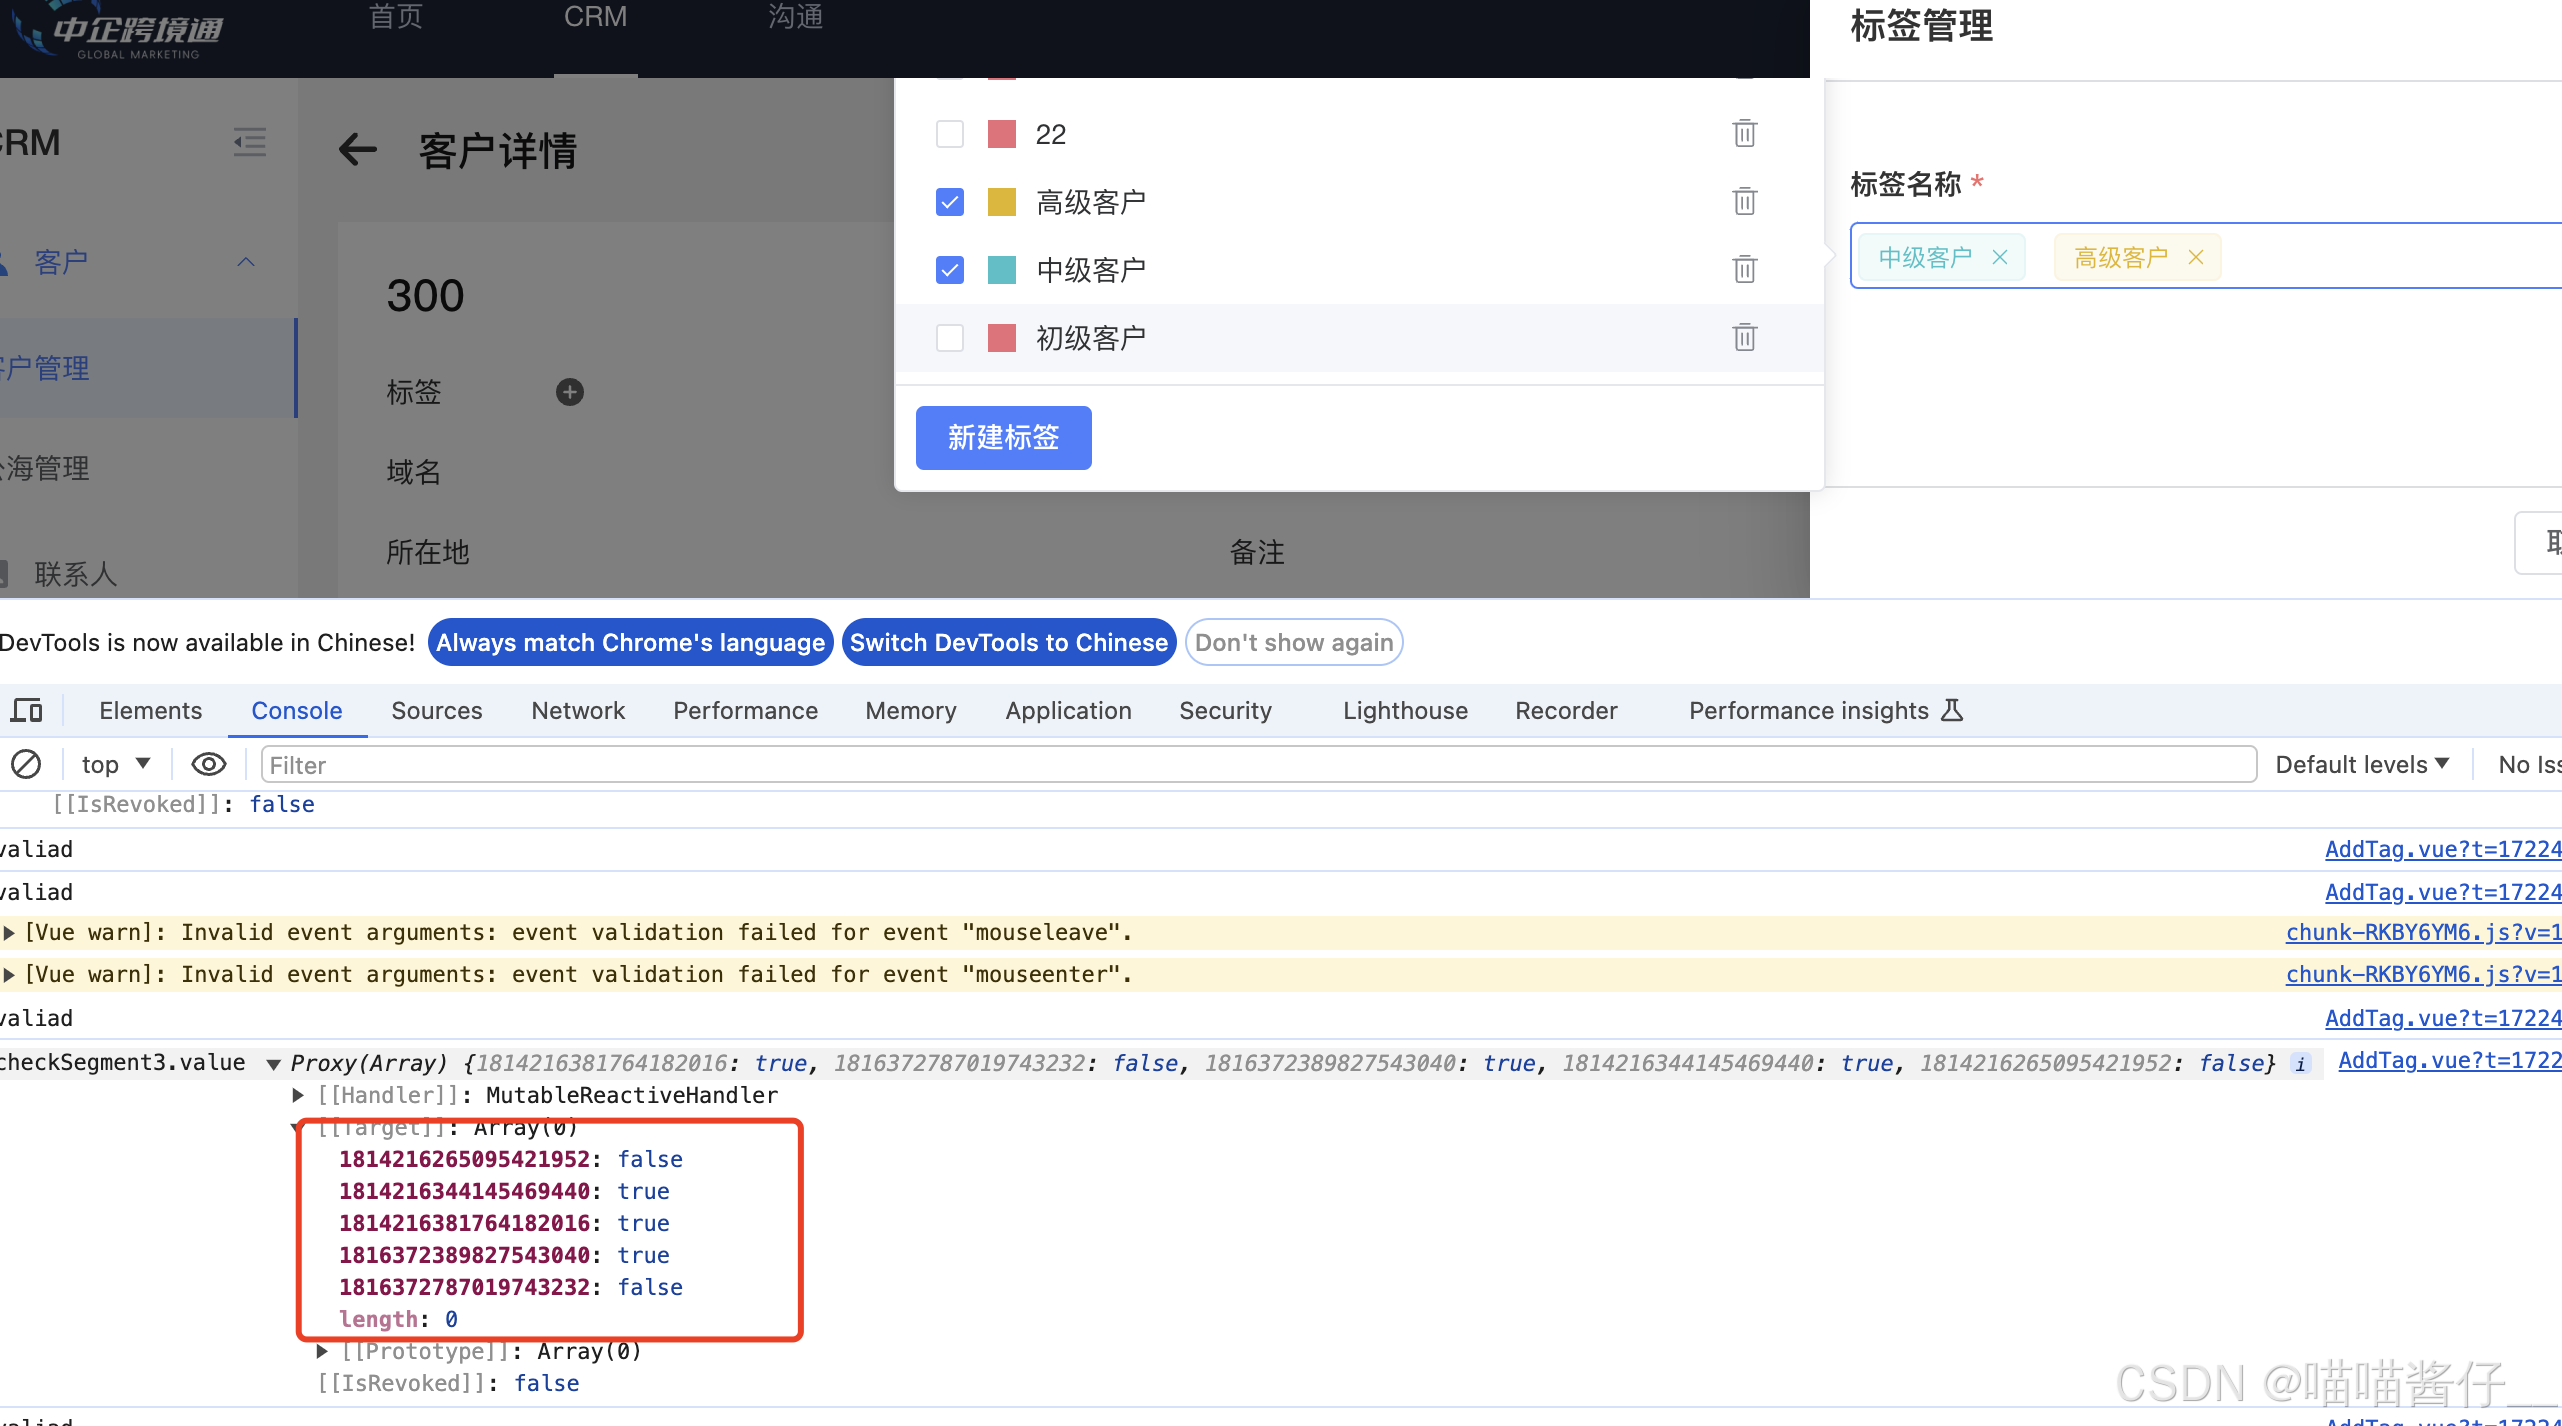Create a live expression with the eye icon

pyautogui.click(x=207, y=764)
